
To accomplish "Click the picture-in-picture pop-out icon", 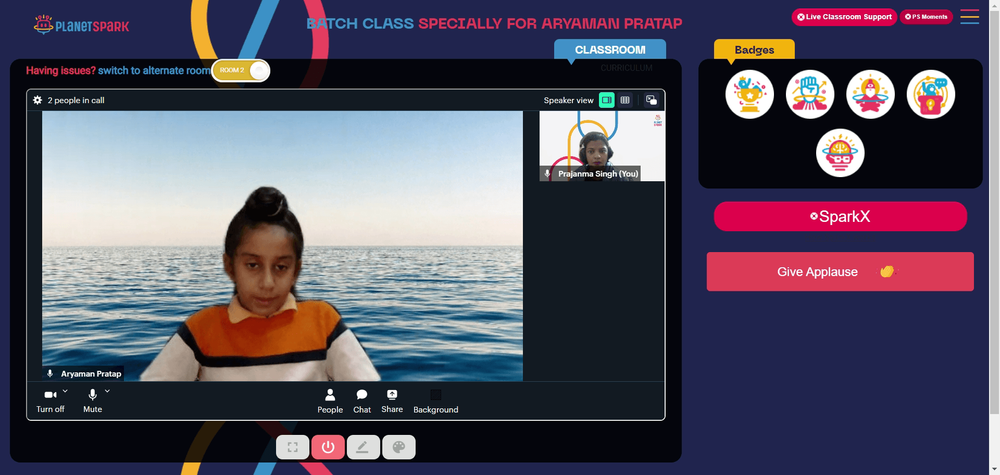I will [x=651, y=100].
